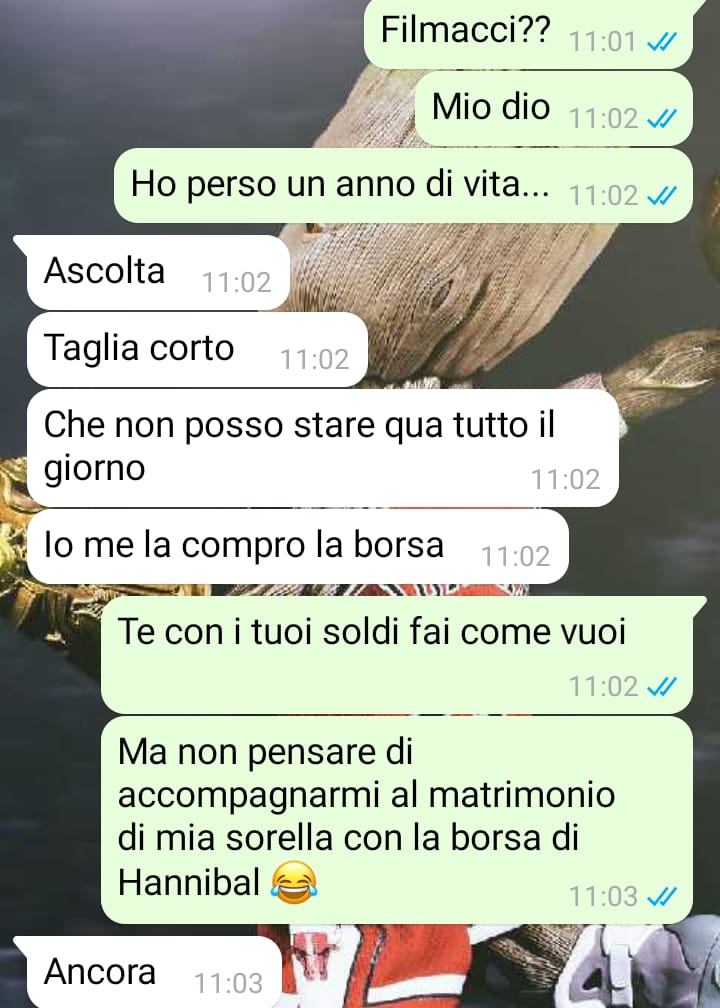720x1008 pixels.
Task: Tap the 'Taglia corto' message bubble
Action: [x=197, y=350]
